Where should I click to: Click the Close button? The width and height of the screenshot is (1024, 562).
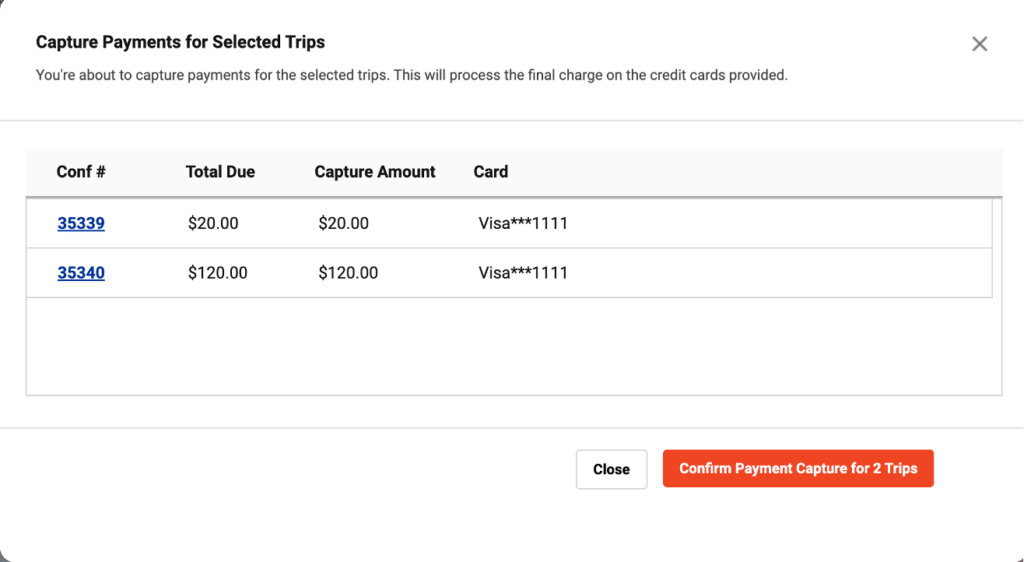coord(611,469)
